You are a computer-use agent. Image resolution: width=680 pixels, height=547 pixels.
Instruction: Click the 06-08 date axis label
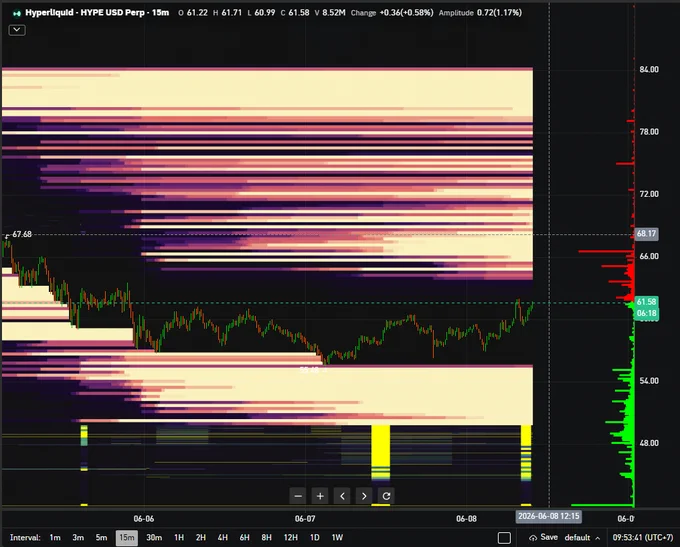click(466, 519)
